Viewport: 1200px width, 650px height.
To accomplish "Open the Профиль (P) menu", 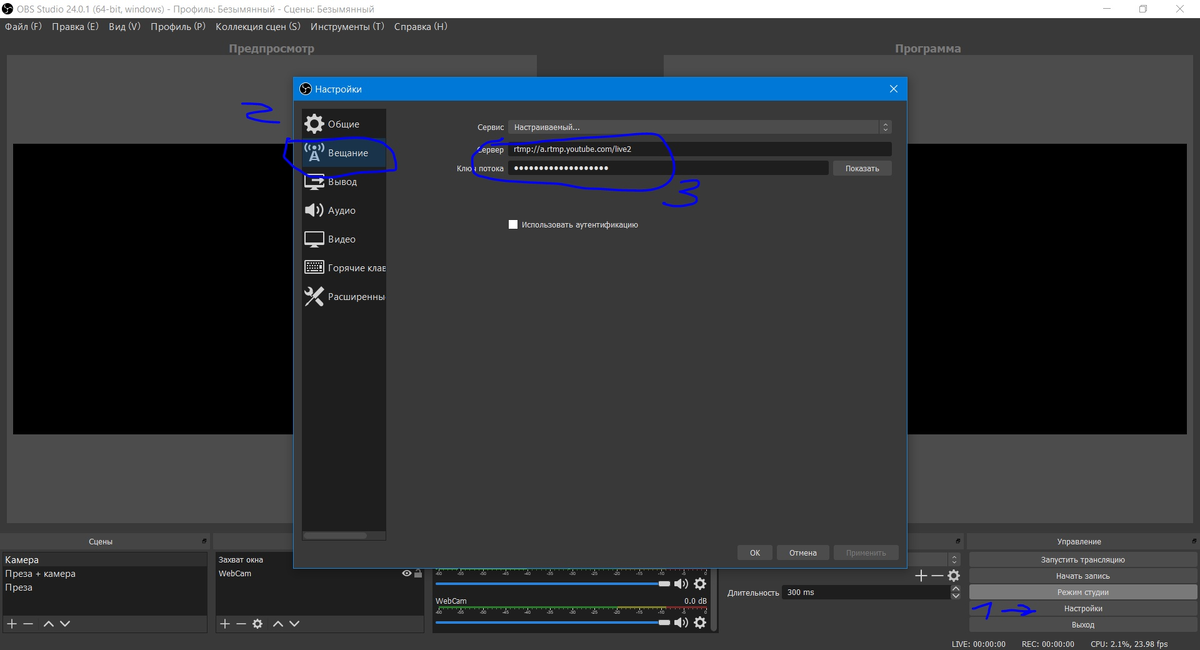I will tap(178, 27).
